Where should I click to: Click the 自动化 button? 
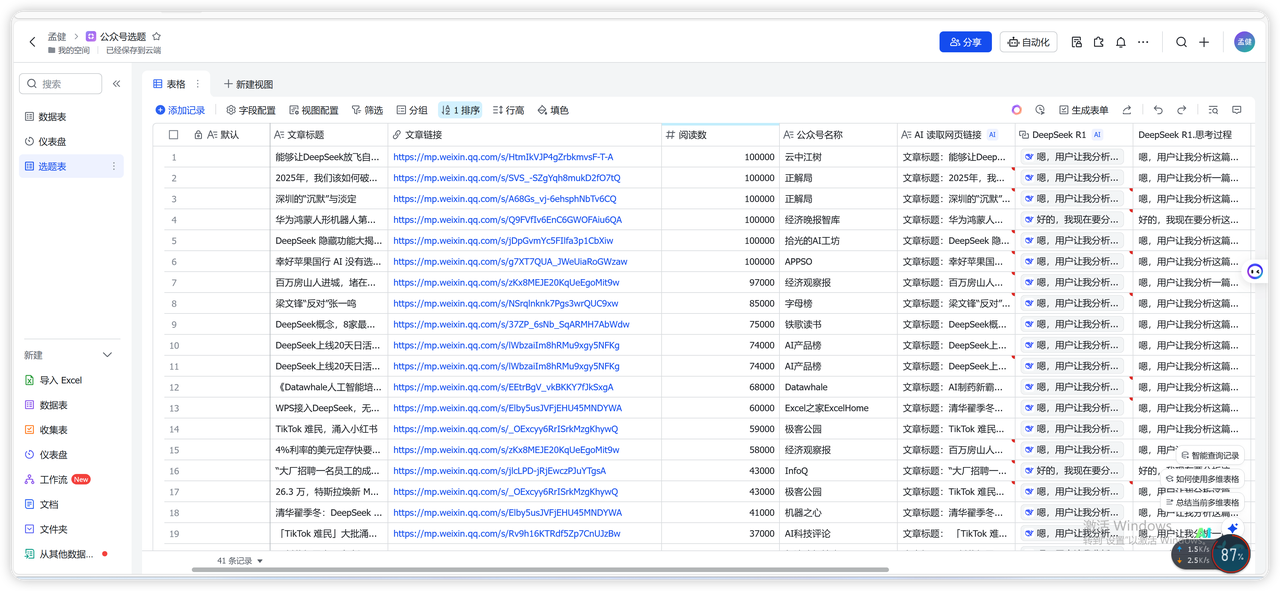[1028, 42]
